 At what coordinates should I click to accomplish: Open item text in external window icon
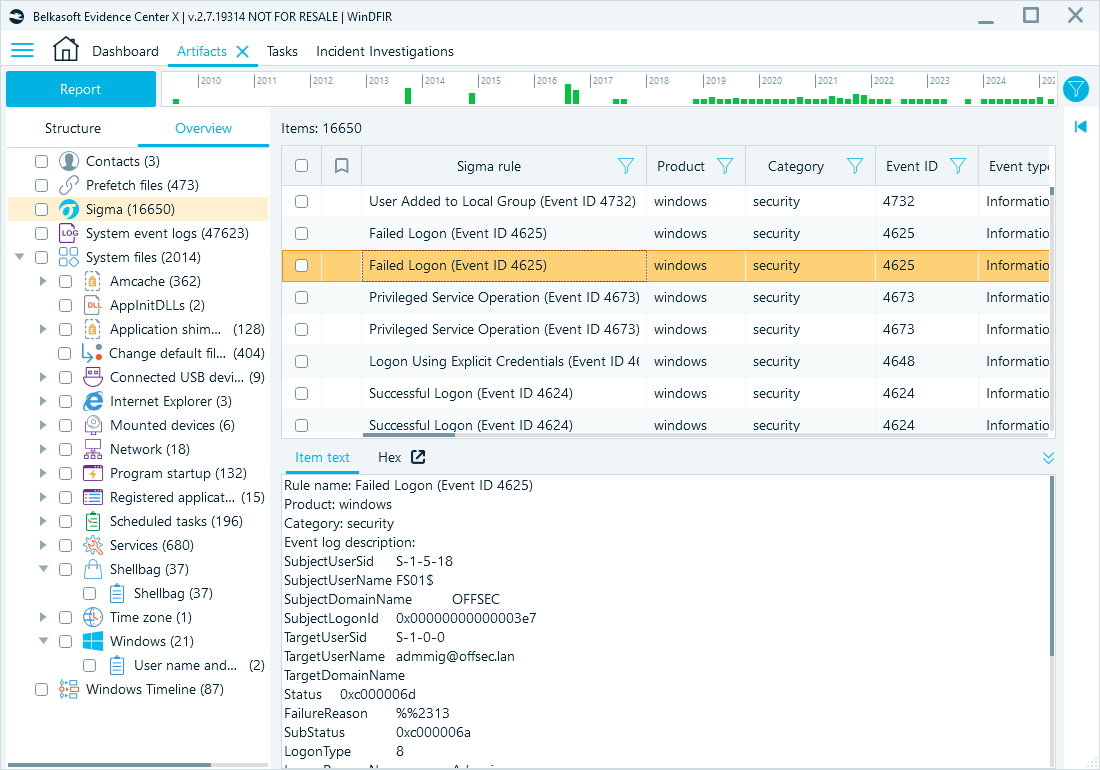click(418, 457)
